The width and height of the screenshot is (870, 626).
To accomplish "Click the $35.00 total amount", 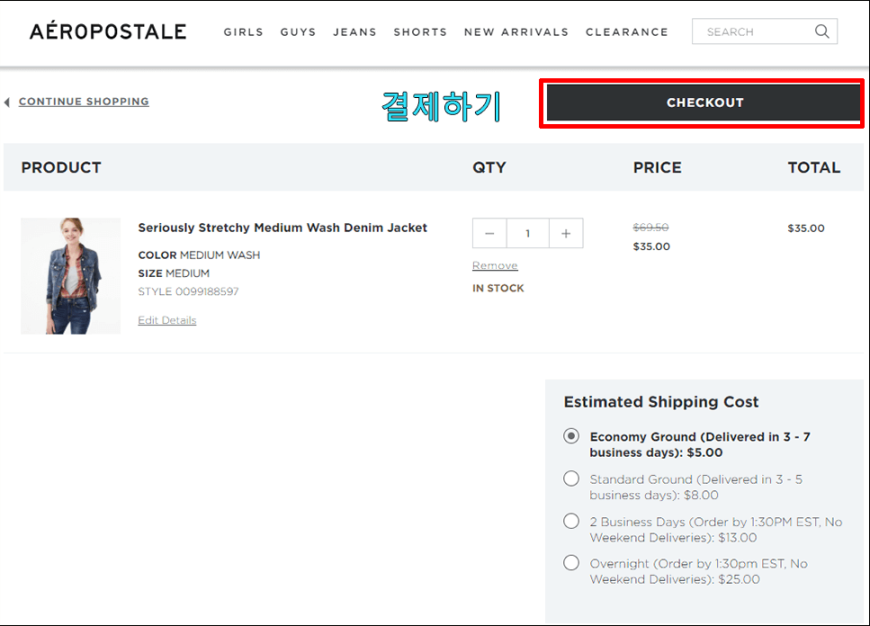I will click(806, 228).
